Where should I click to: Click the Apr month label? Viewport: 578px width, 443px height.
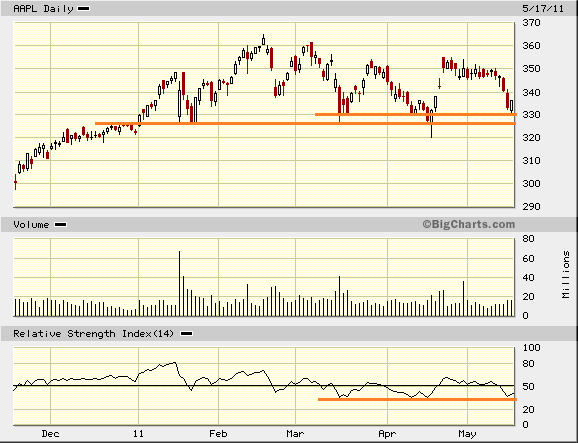387,434
